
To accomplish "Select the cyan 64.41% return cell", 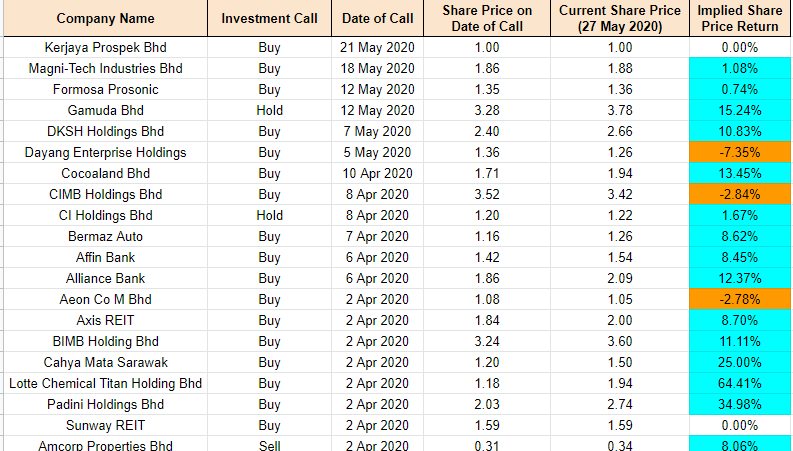I will tap(739, 383).
